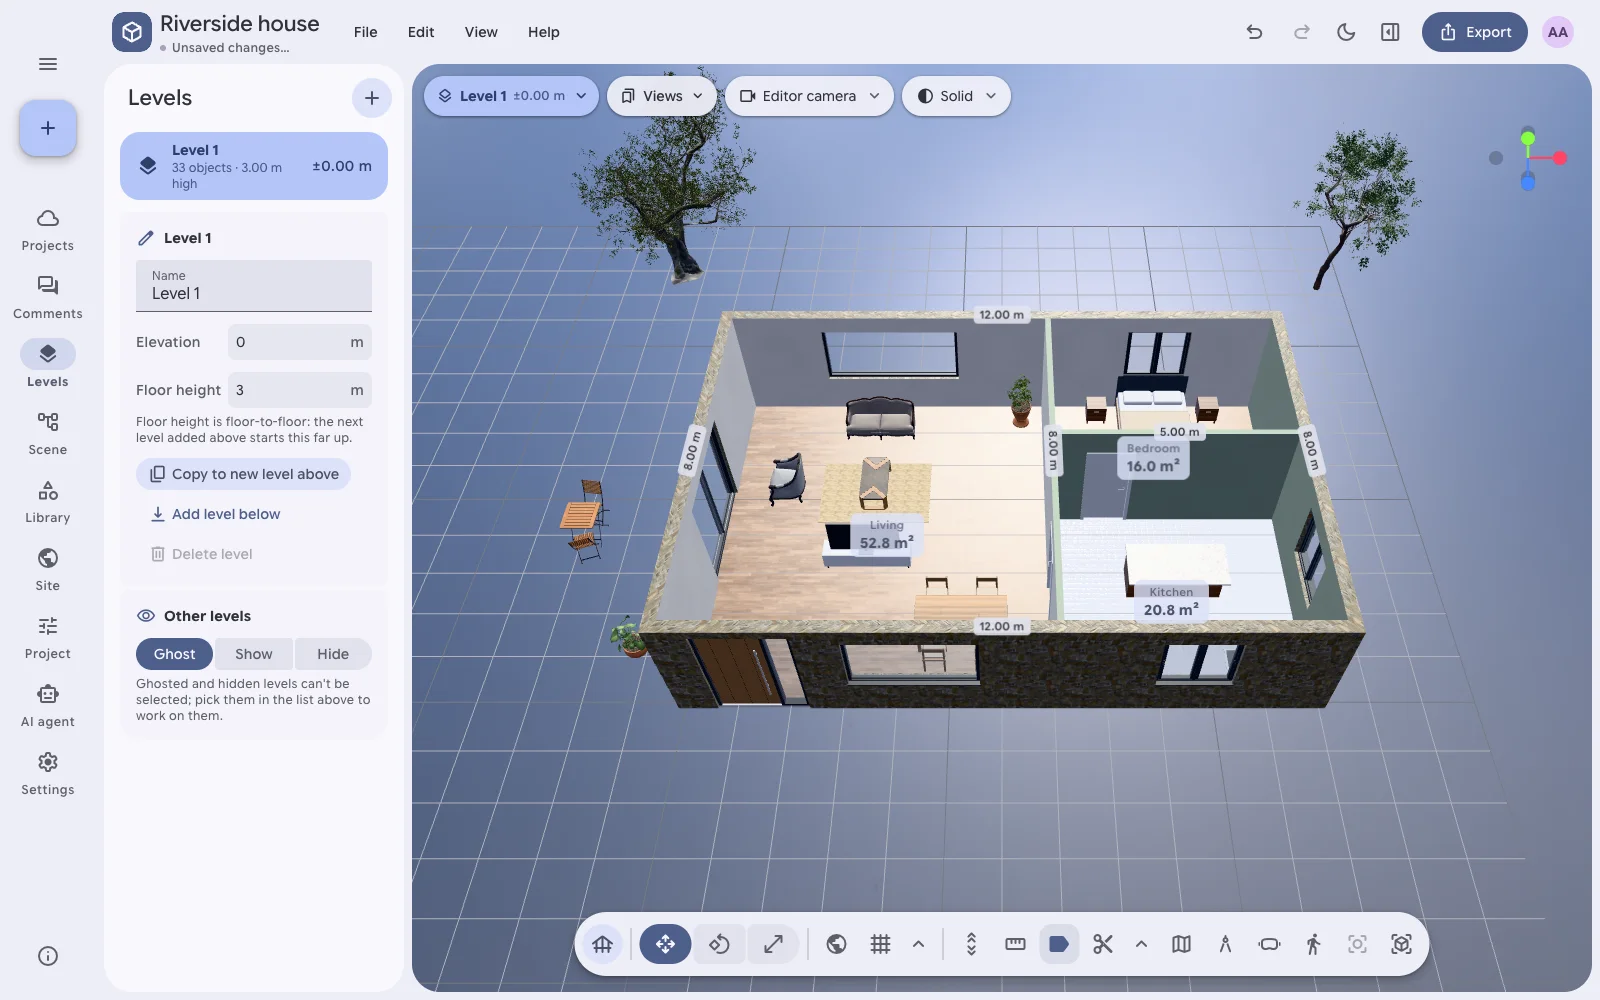Click the Elevation input field
The image size is (1600, 1000).
300,342
